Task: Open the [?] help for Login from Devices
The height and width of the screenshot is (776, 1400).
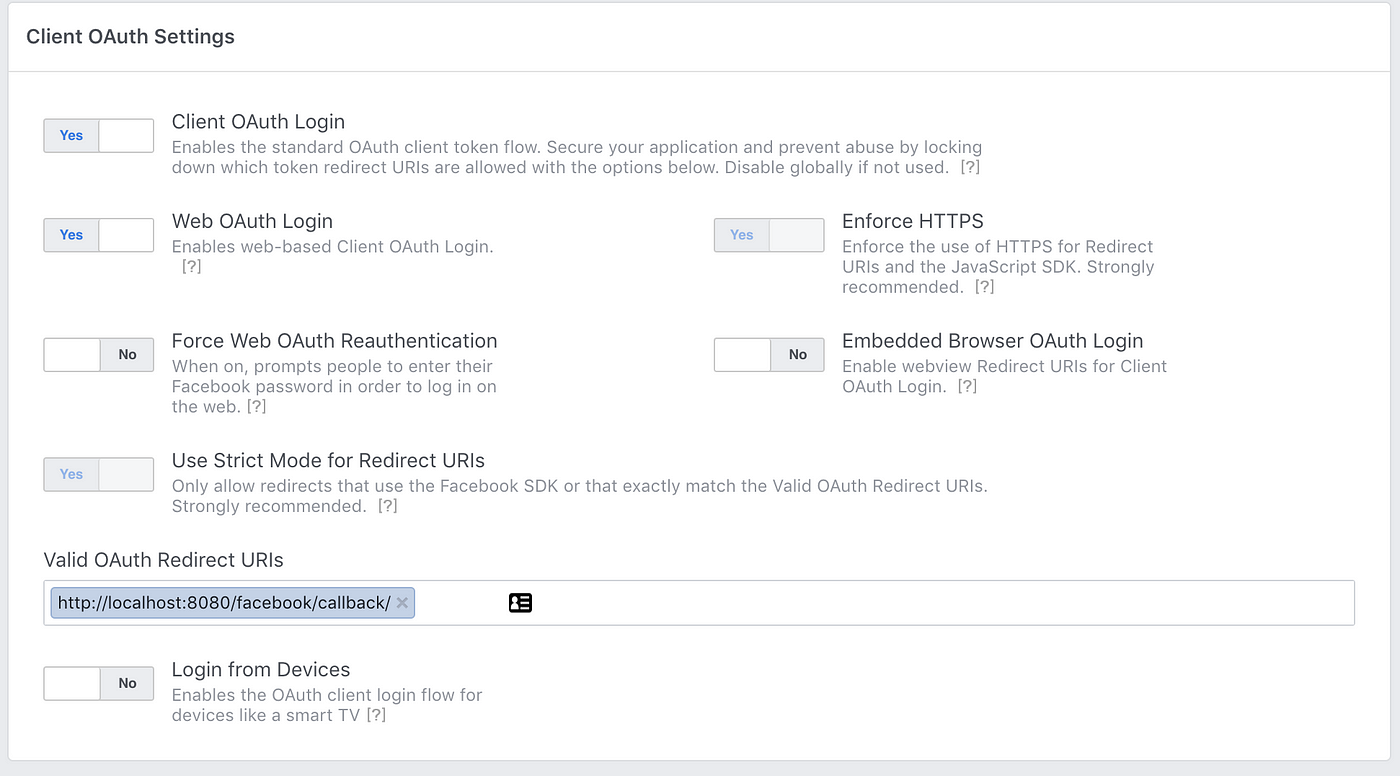Action: tap(376, 715)
